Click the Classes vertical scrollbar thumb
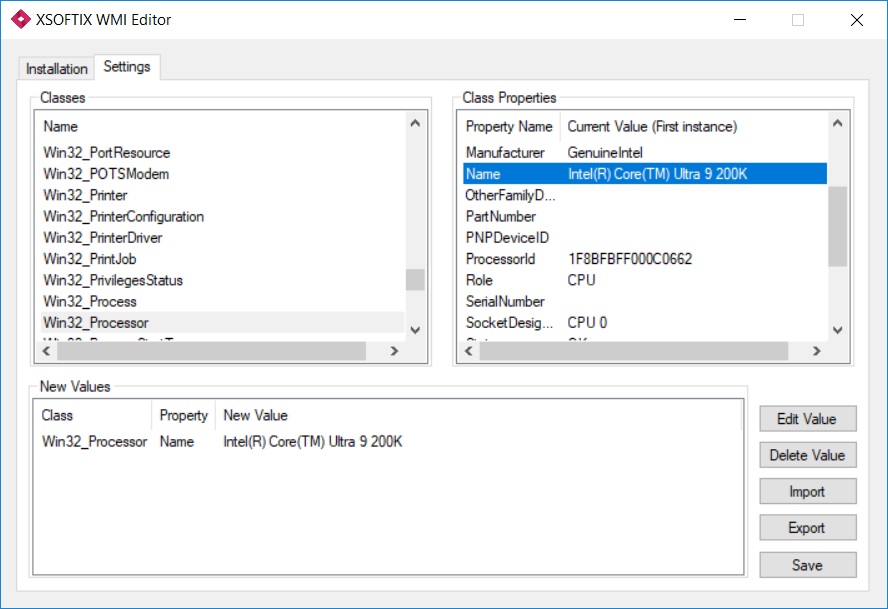888x609 pixels. (x=415, y=280)
